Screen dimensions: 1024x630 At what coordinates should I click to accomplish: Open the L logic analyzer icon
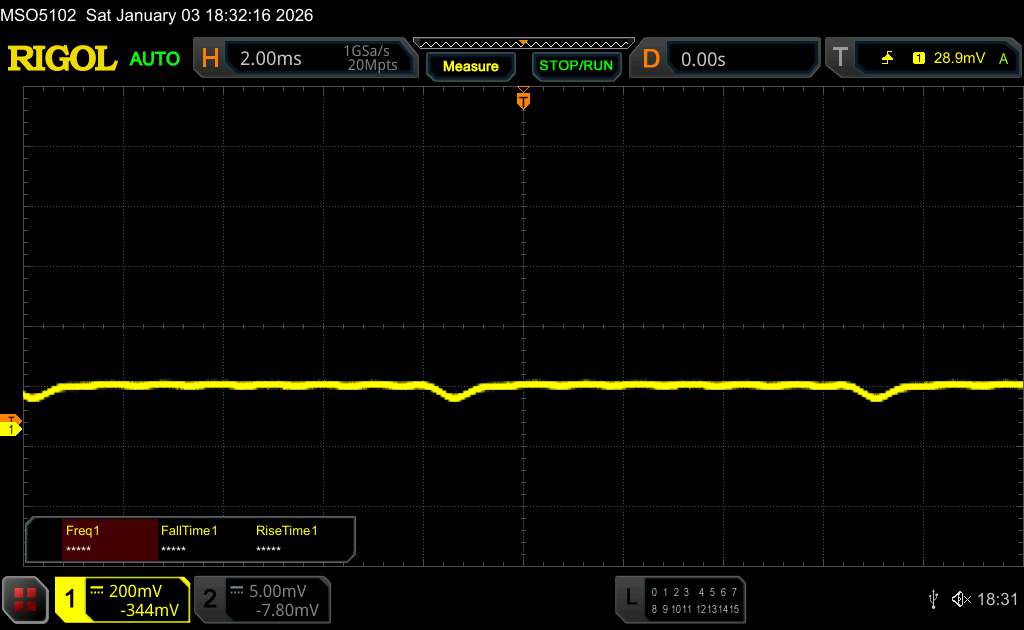[x=631, y=598]
